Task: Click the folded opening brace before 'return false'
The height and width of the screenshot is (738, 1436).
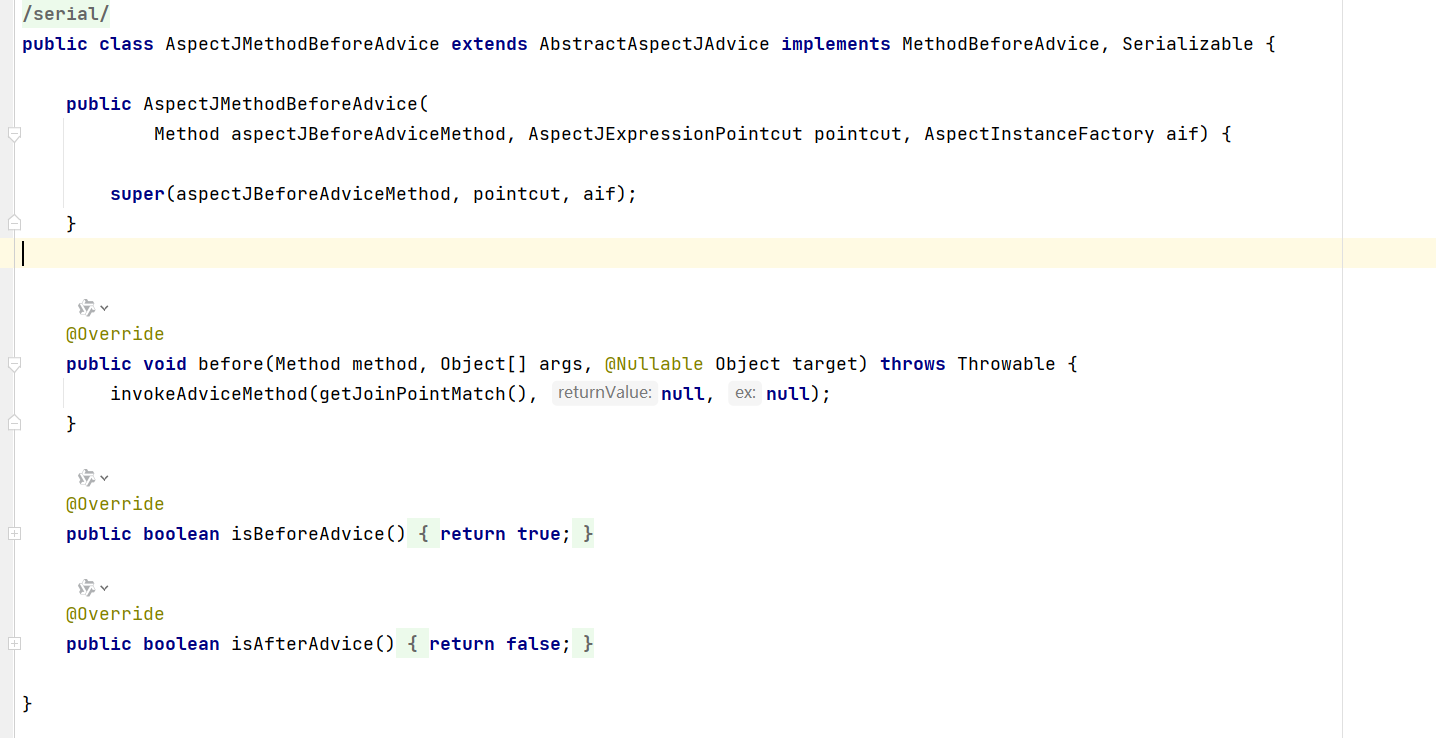Action: (412, 644)
